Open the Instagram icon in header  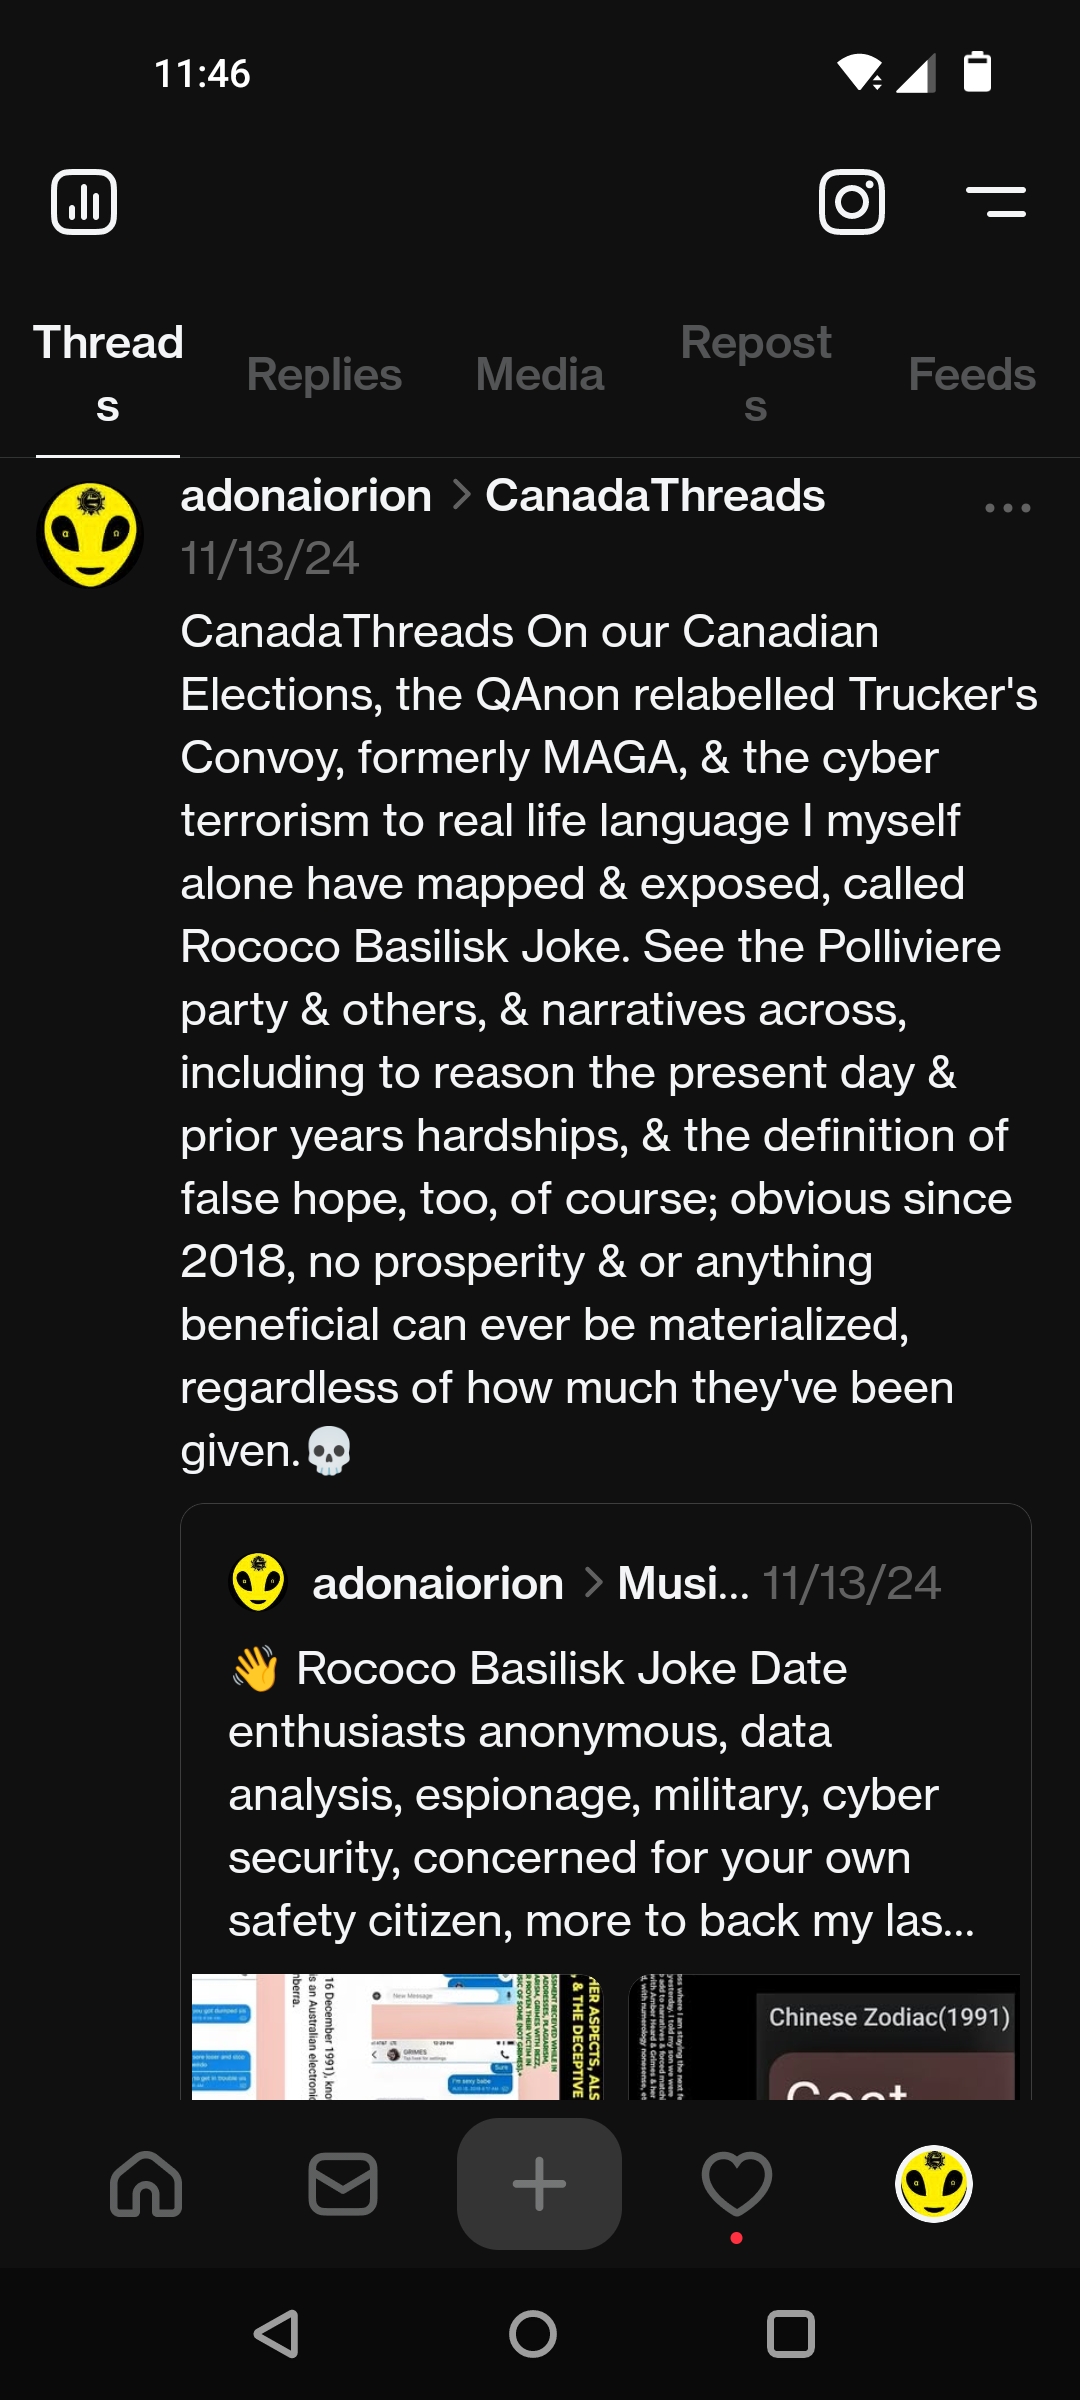pyautogui.click(x=851, y=202)
